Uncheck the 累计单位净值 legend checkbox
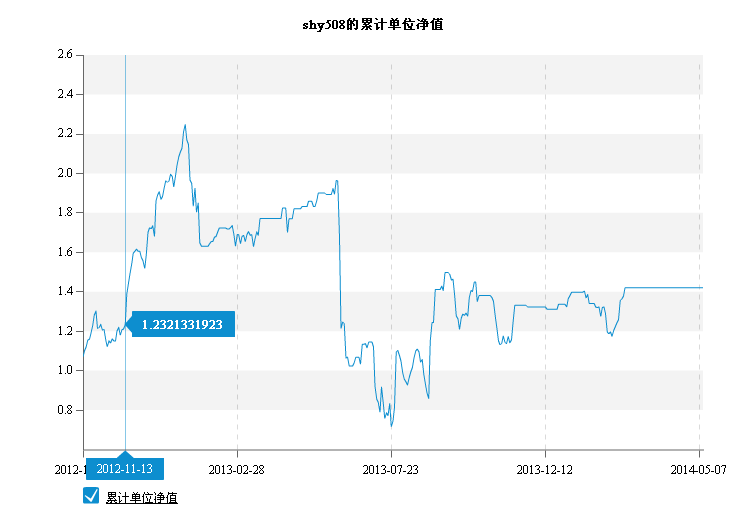The image size is (741, 520). coord(91,496)
